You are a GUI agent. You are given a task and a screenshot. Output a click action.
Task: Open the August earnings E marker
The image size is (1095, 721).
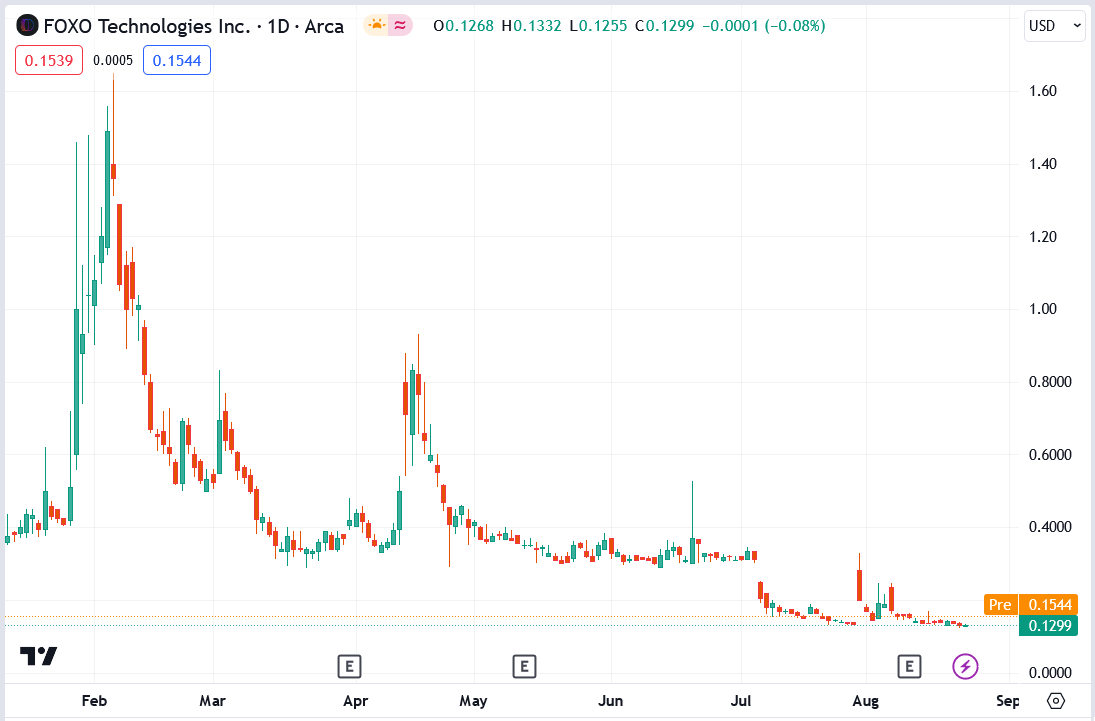point(909,667)
